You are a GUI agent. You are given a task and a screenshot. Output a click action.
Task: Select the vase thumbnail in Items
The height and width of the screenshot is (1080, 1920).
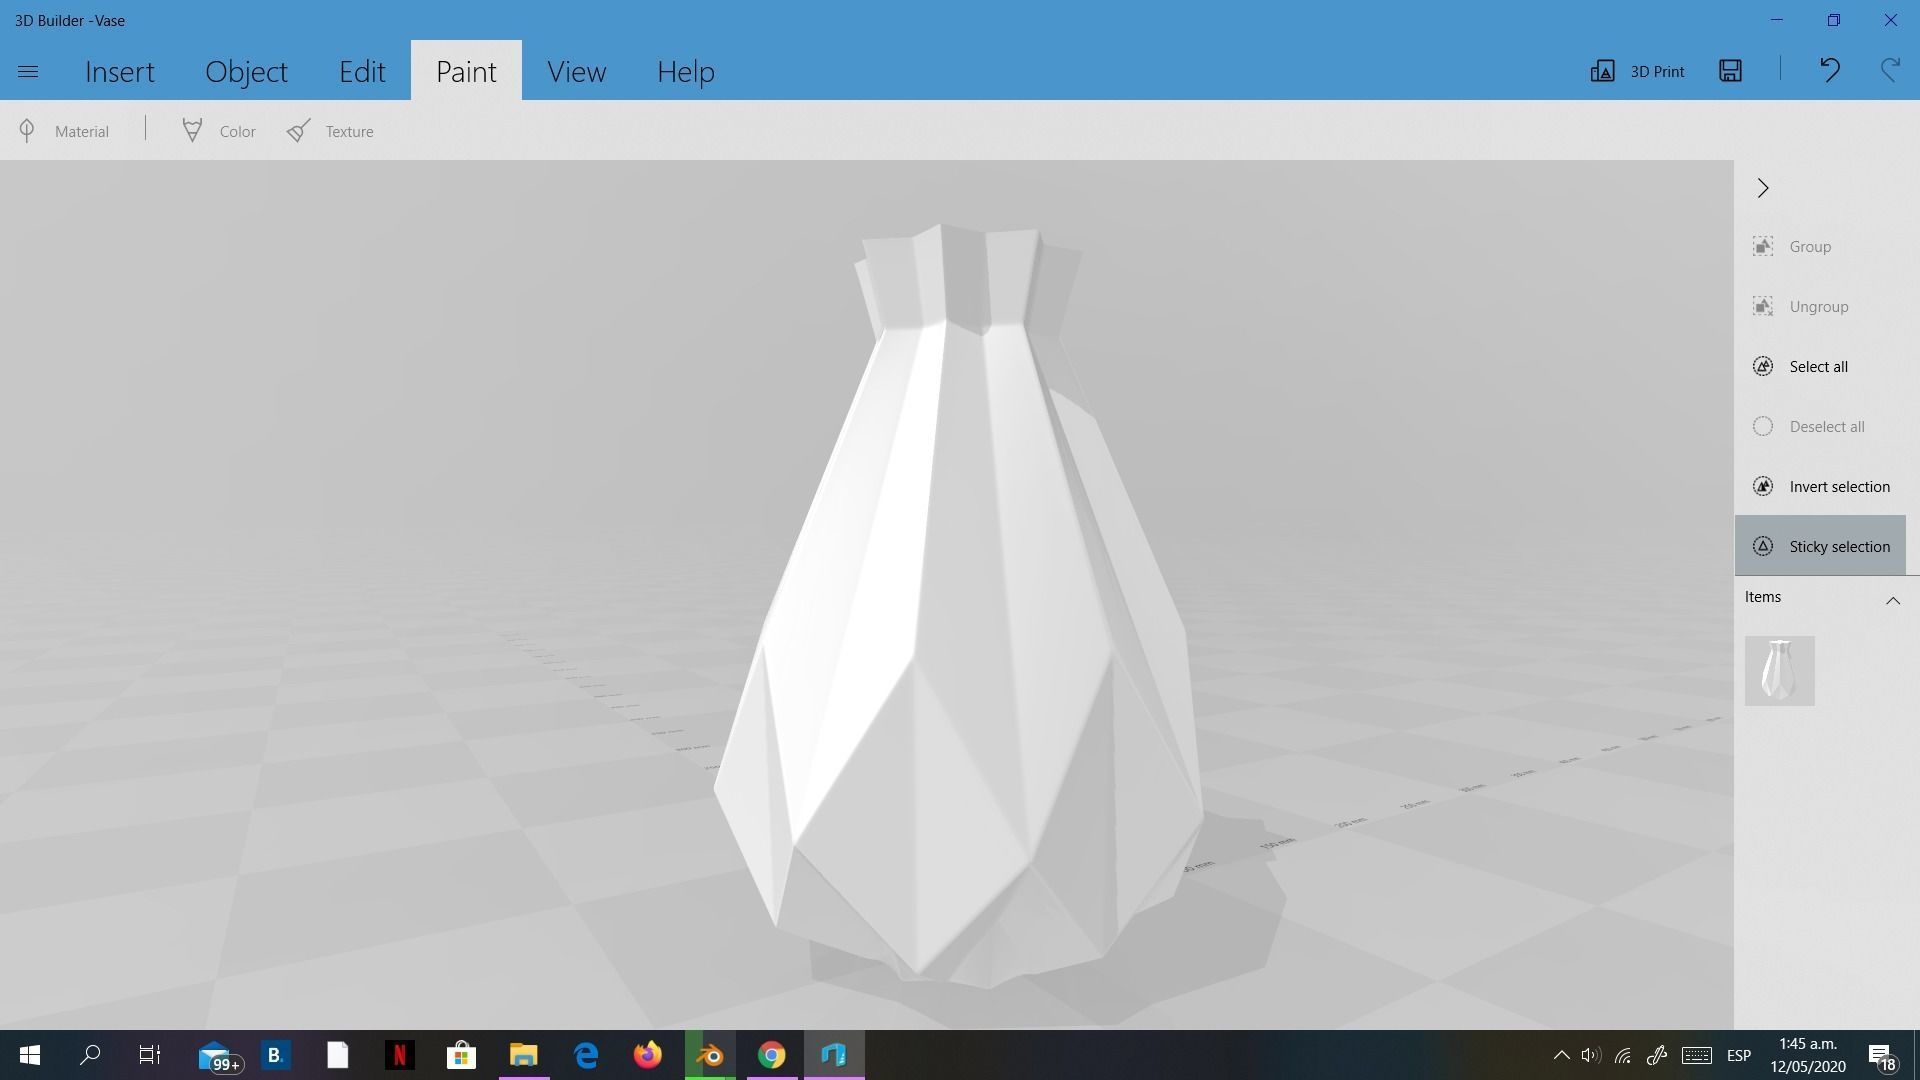(x=1779, y=671)
